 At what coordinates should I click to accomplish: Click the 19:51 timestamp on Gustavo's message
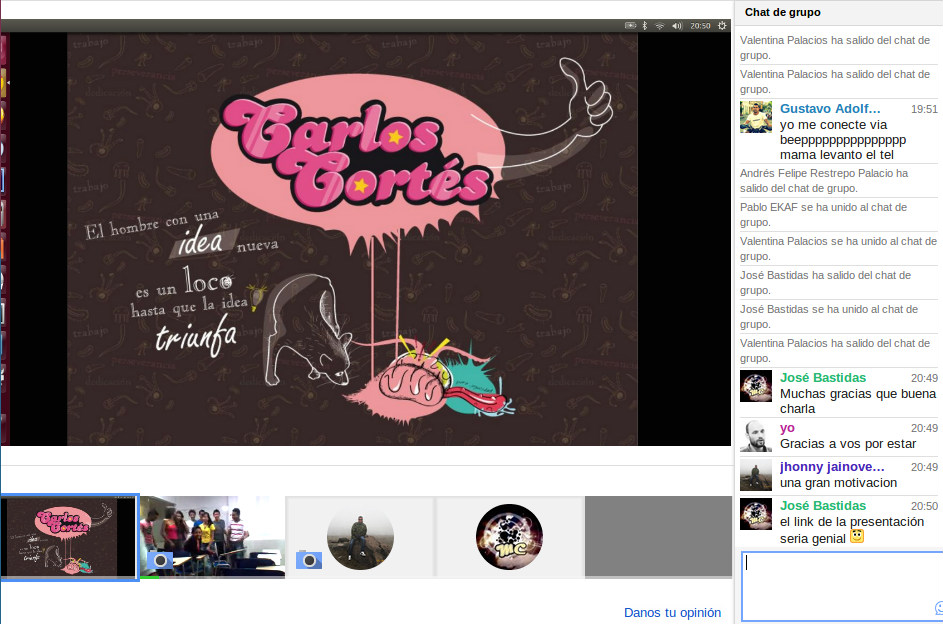[x=924, y=109]
